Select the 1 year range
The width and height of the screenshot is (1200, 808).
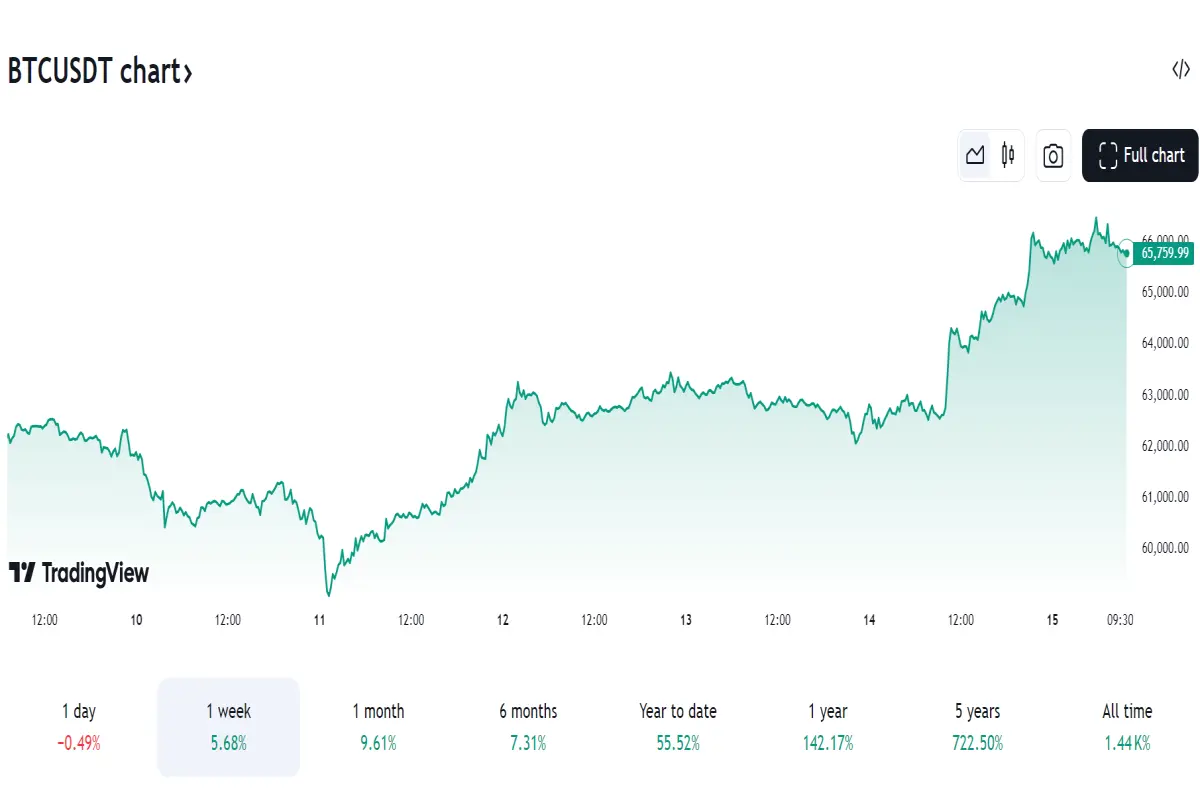[827, 727]
